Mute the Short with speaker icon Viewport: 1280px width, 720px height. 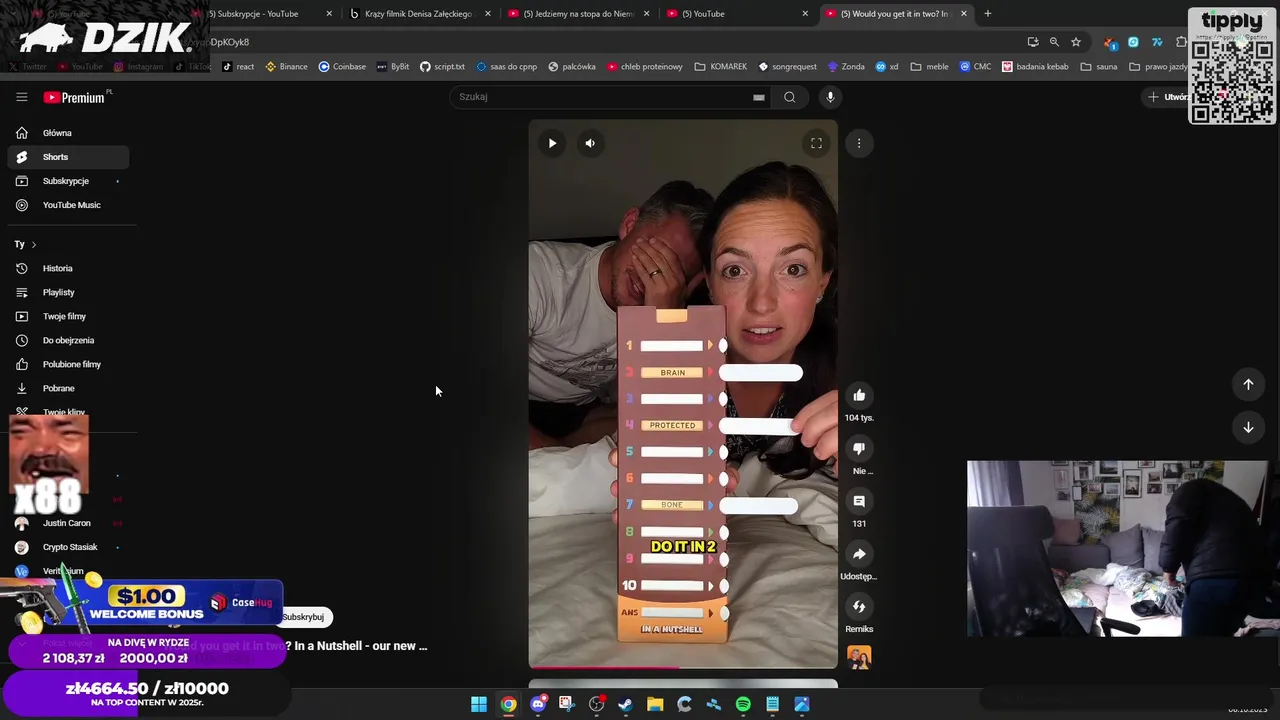pyautogui.click(x=590, y=143)
